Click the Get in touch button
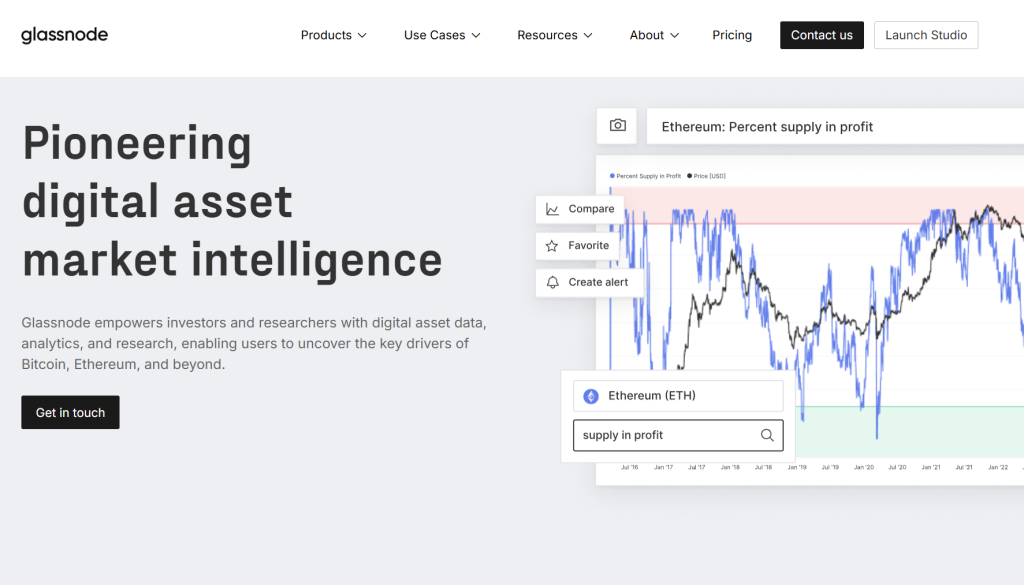This screenshot has height=585, width=1024. coord(70,412)
